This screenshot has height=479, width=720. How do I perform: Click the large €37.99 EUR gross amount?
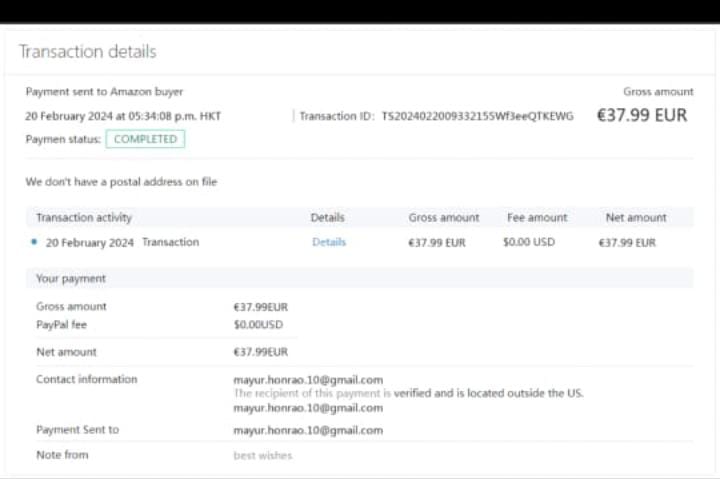(x=641, y=115)
